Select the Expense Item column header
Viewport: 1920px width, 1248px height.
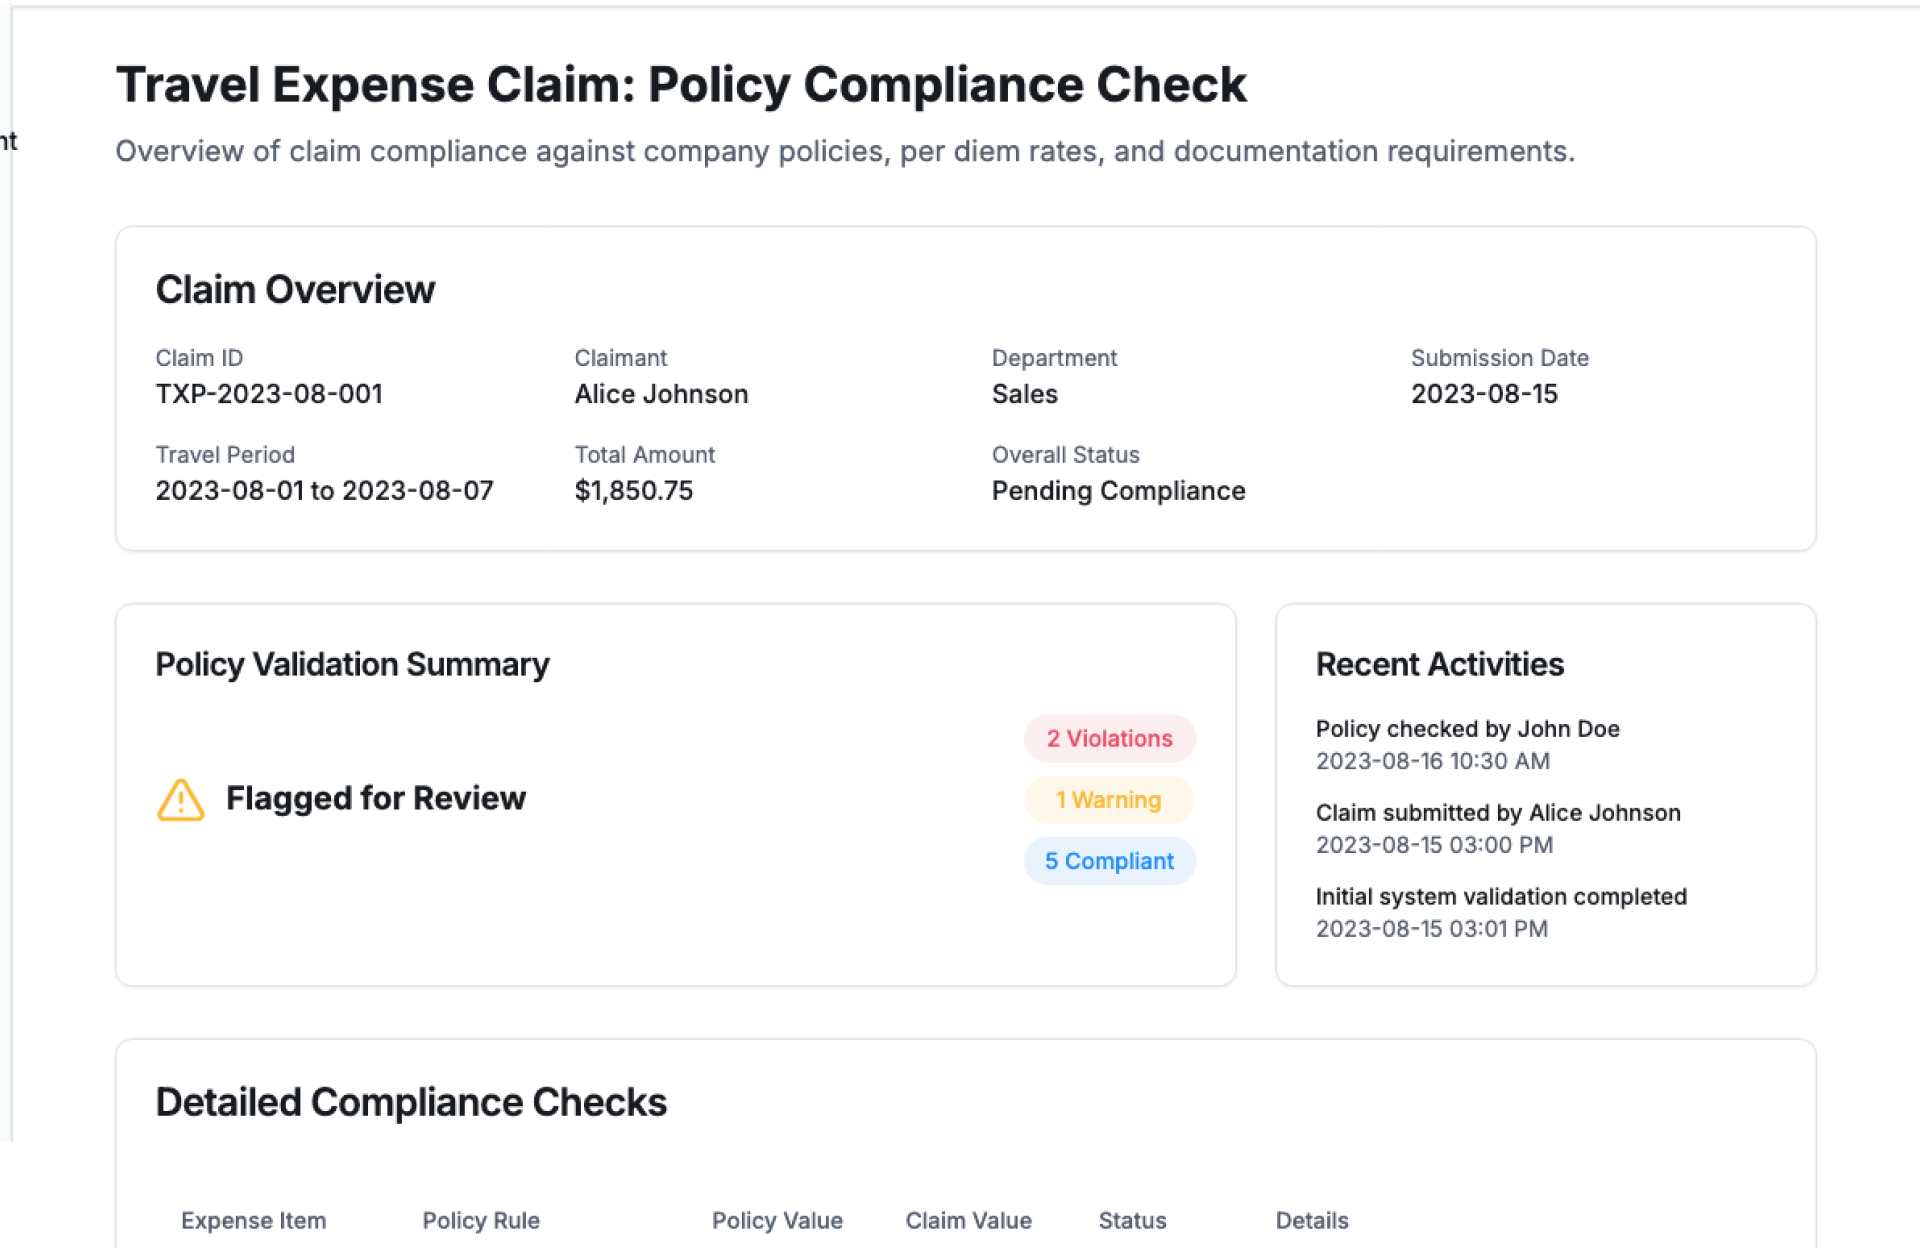(x=253, y=1220)
